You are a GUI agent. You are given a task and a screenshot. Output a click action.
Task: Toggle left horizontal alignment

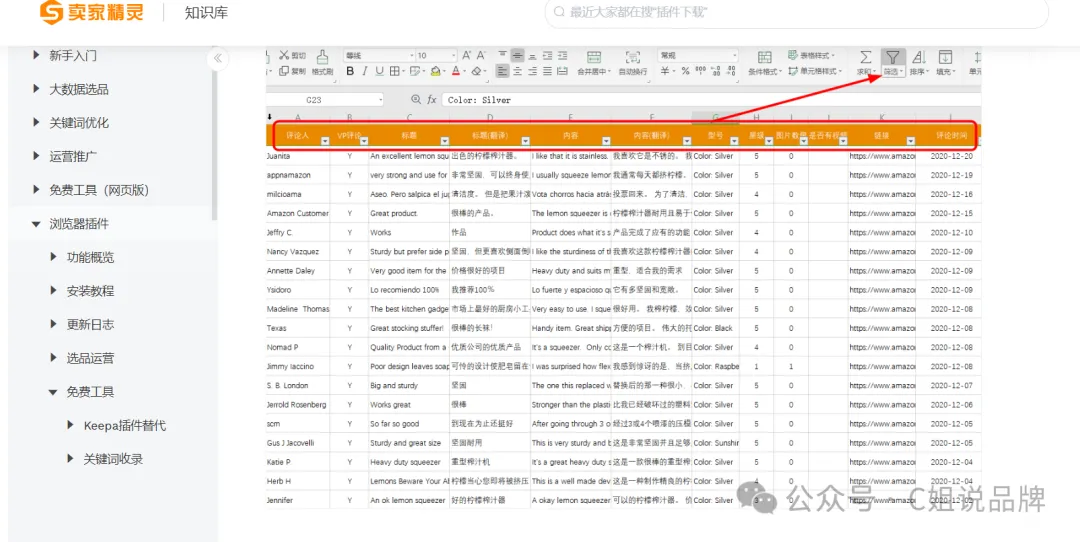(502, 71)
